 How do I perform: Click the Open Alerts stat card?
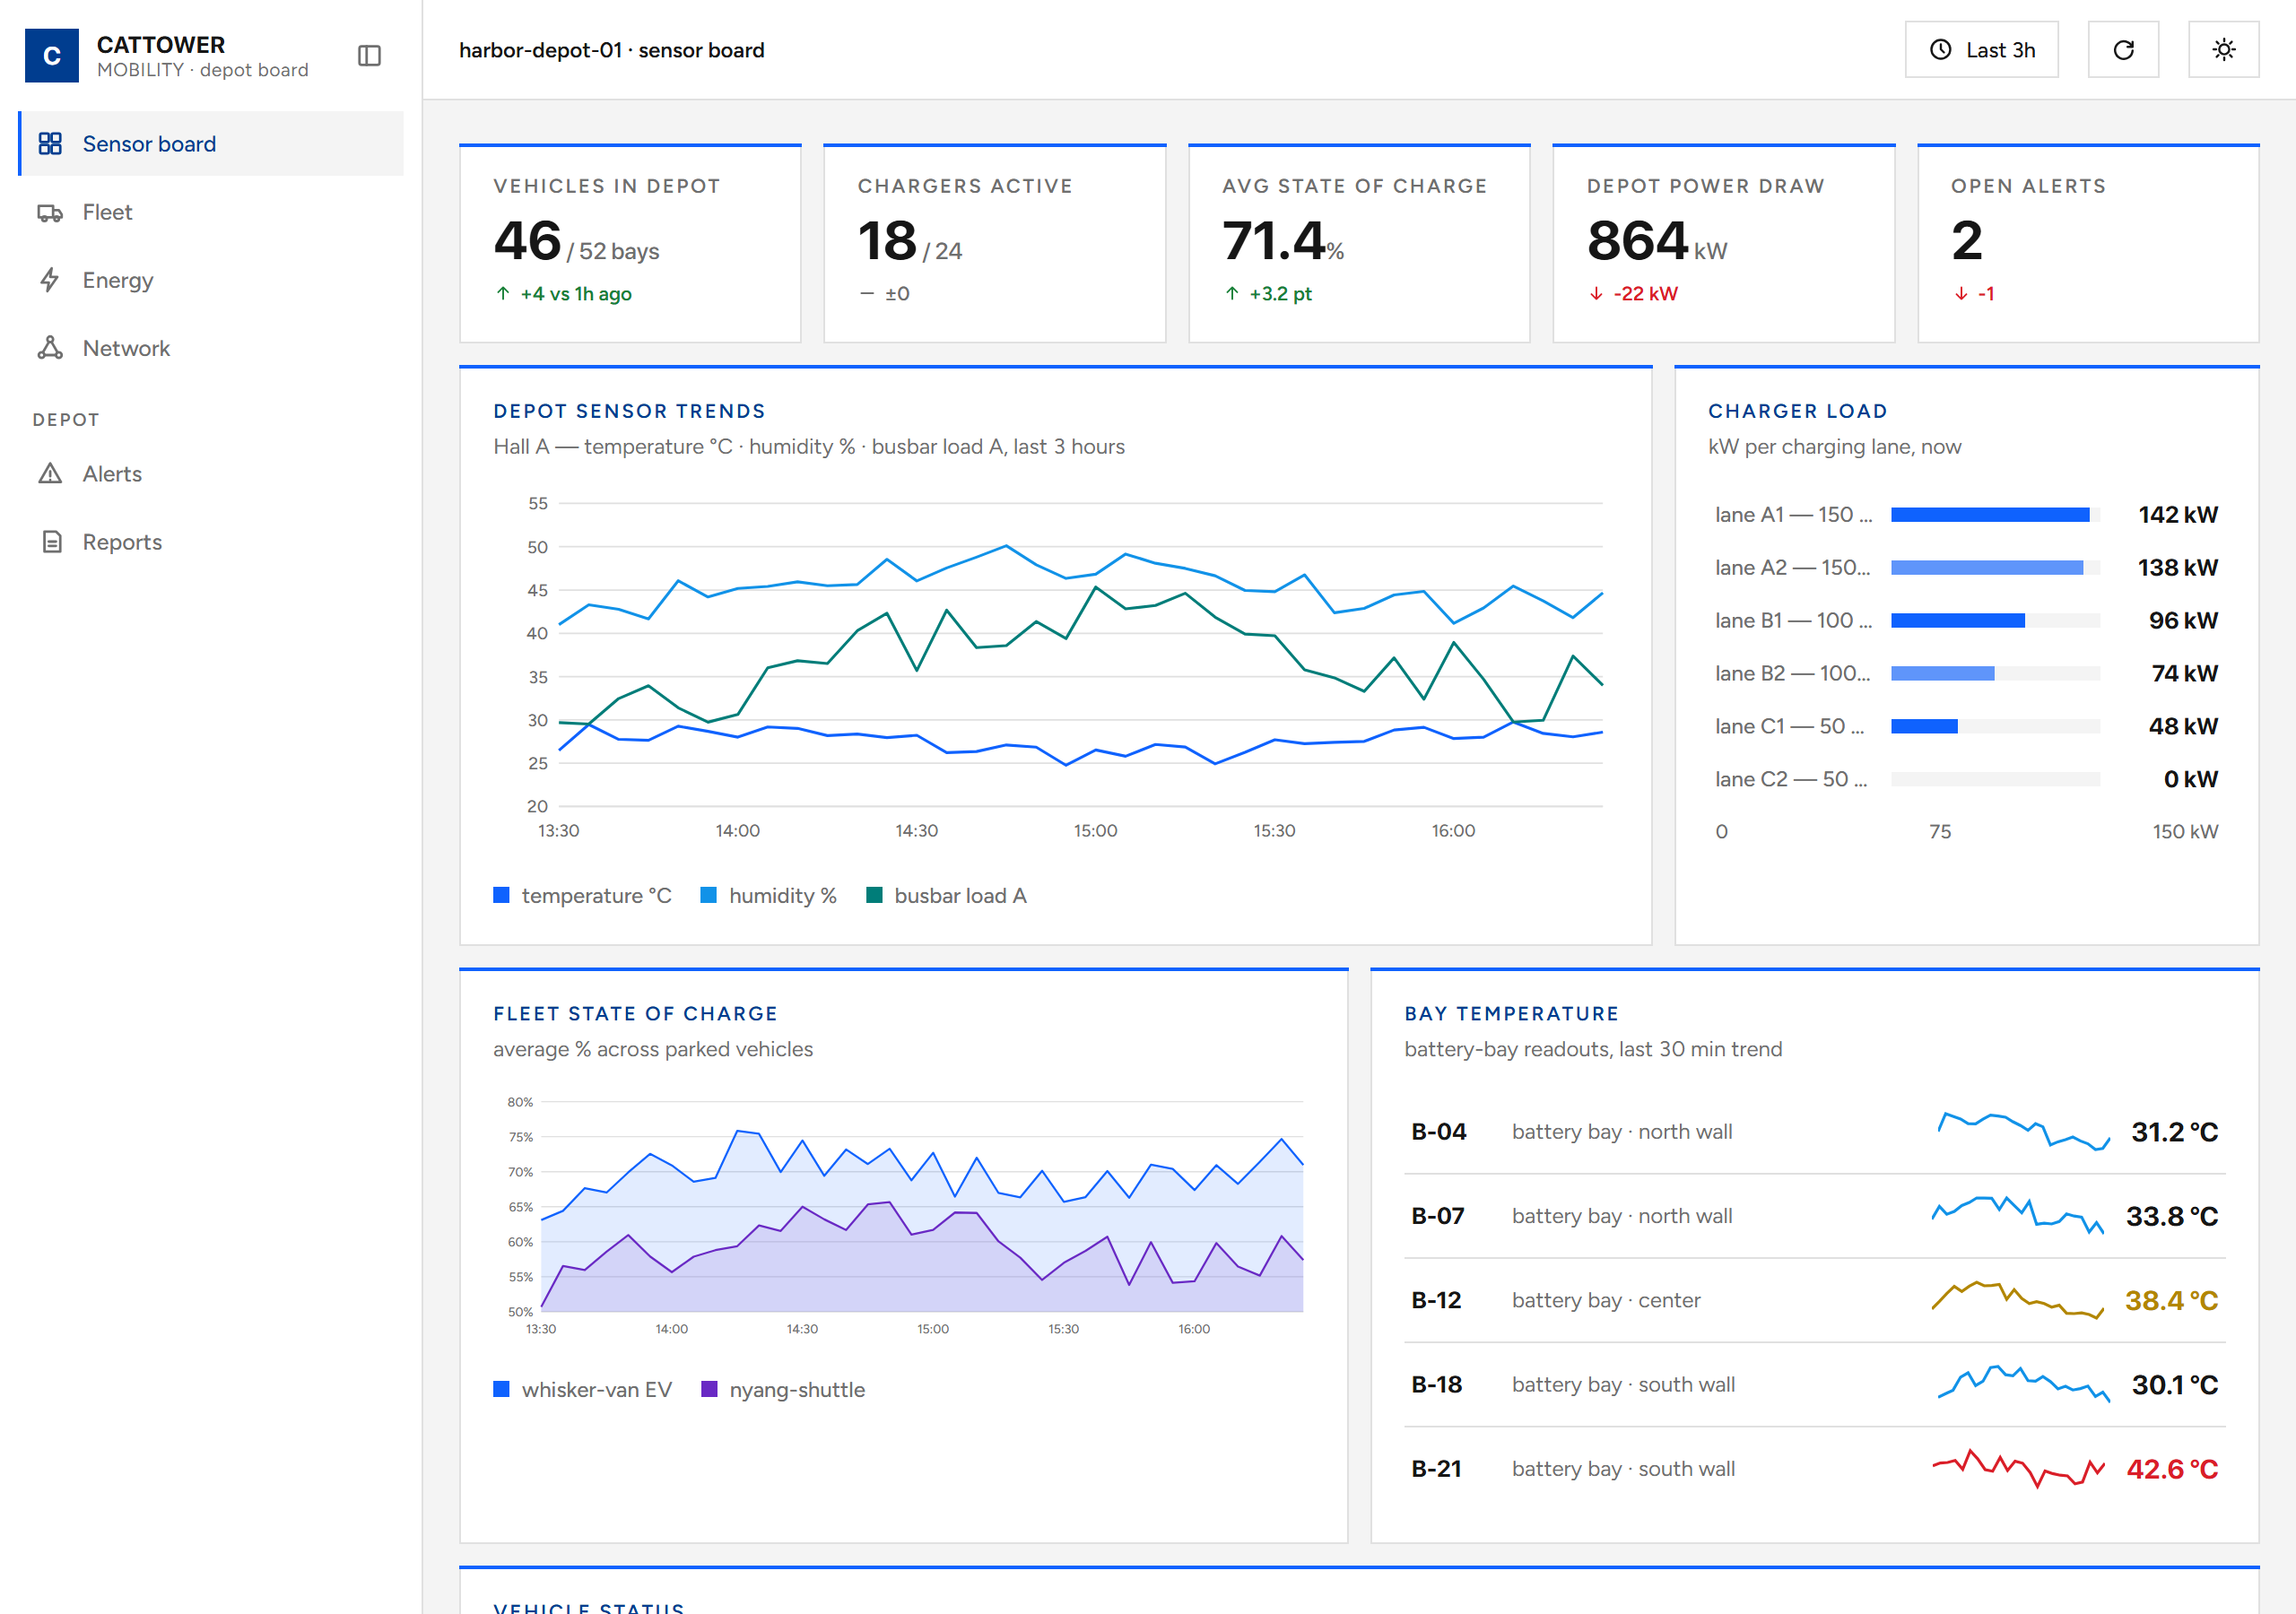(2088, 244)
